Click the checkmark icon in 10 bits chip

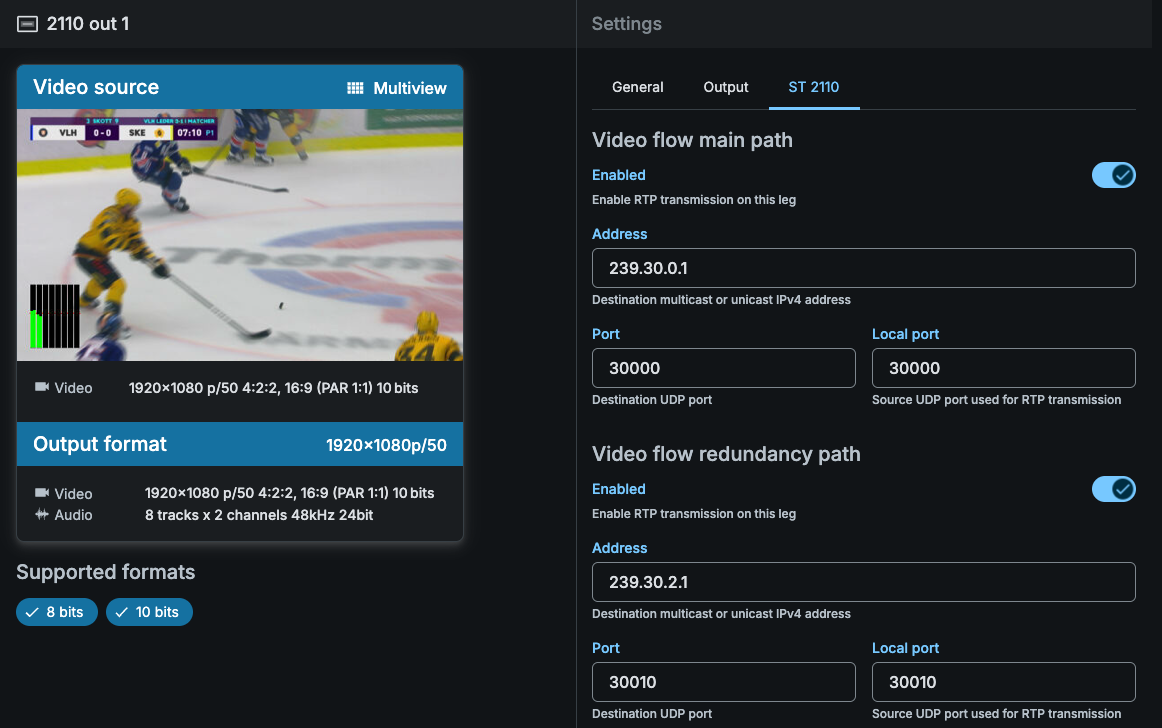click(x=122, y=612)
